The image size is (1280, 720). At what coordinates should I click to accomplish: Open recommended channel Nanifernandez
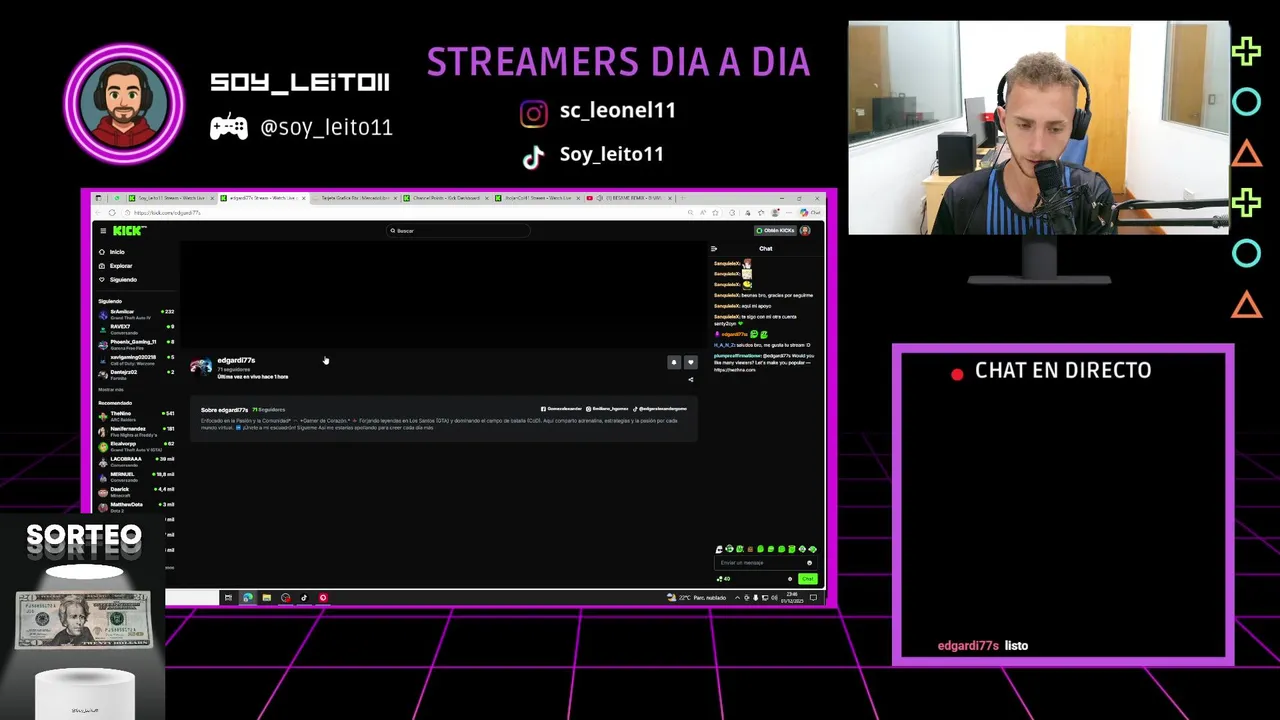tap(136, 430)
